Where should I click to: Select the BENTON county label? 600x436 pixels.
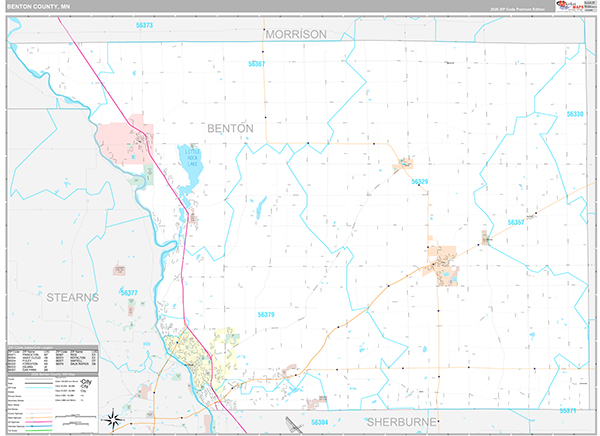click(230, 128)
